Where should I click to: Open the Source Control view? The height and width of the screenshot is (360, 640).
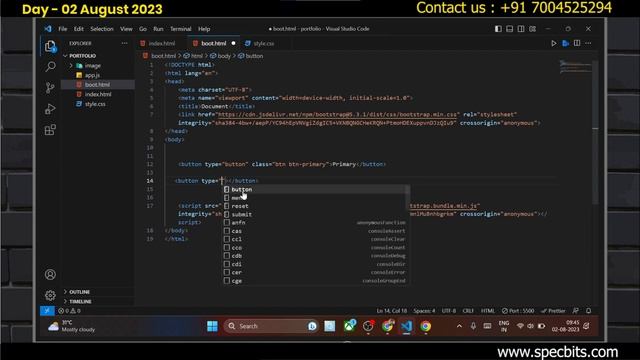[x=50, y=88]
